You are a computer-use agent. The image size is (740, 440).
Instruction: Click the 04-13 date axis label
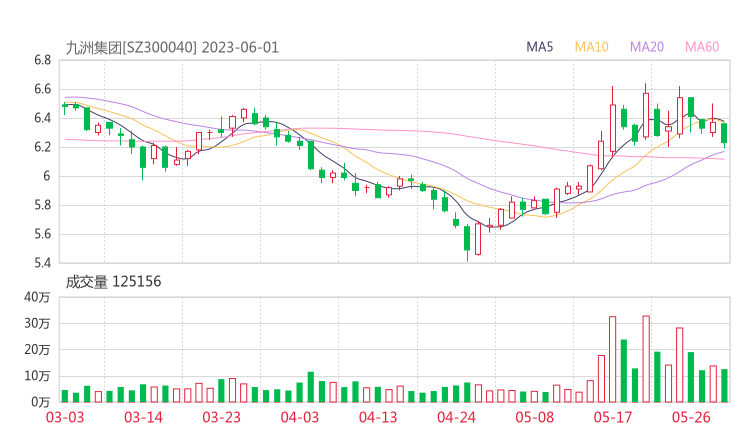tap(378, 417)
